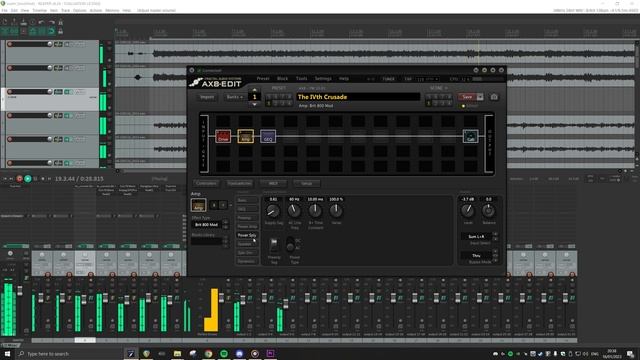Open Spotify from the taskbar
Image resolution: width=640 pixels, height=360 pixels.
(224, 353)
